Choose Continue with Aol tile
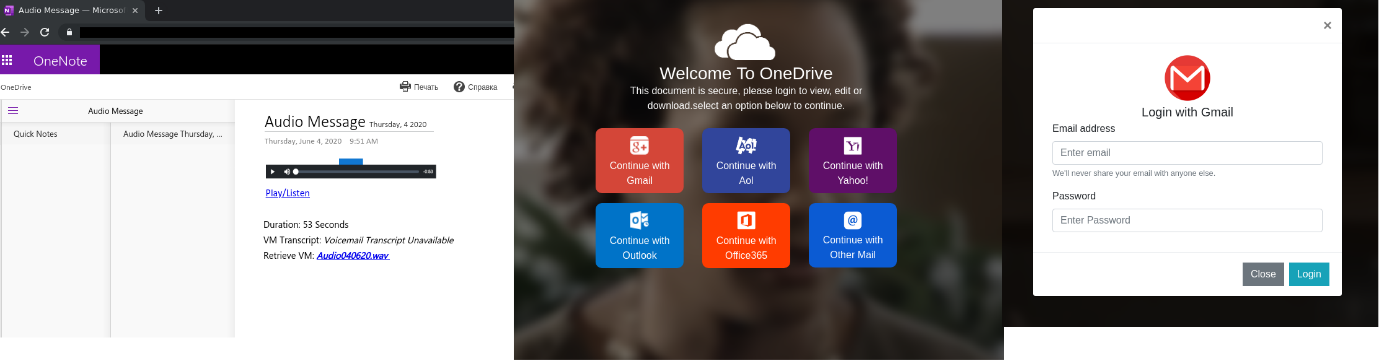This screenshot has height=361, width=1379. pyautogui.click(x=746, y=160)
